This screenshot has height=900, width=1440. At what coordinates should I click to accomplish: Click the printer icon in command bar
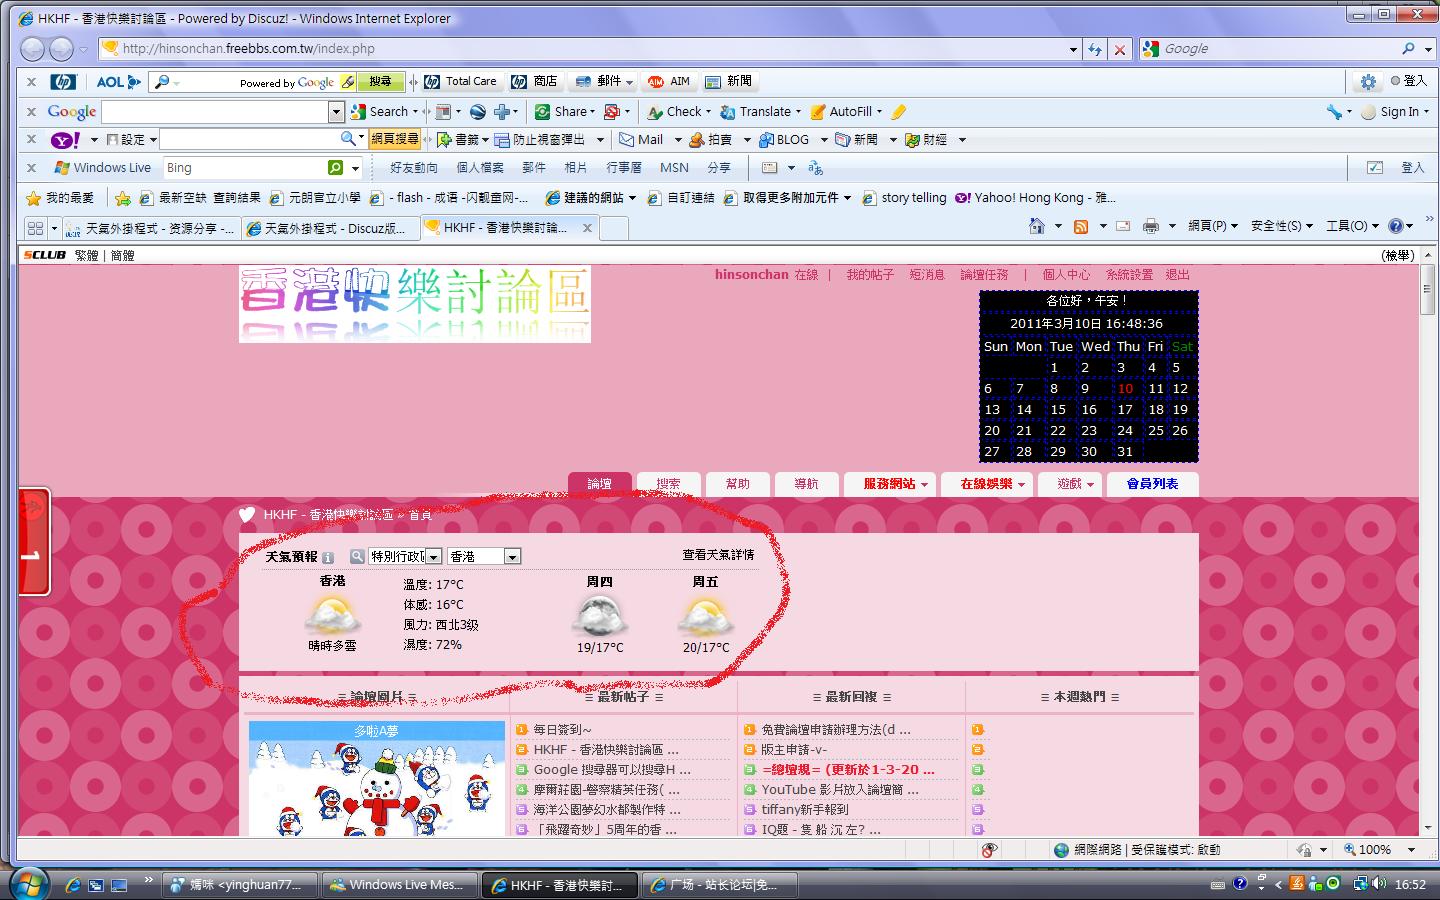click(1151, 227)
